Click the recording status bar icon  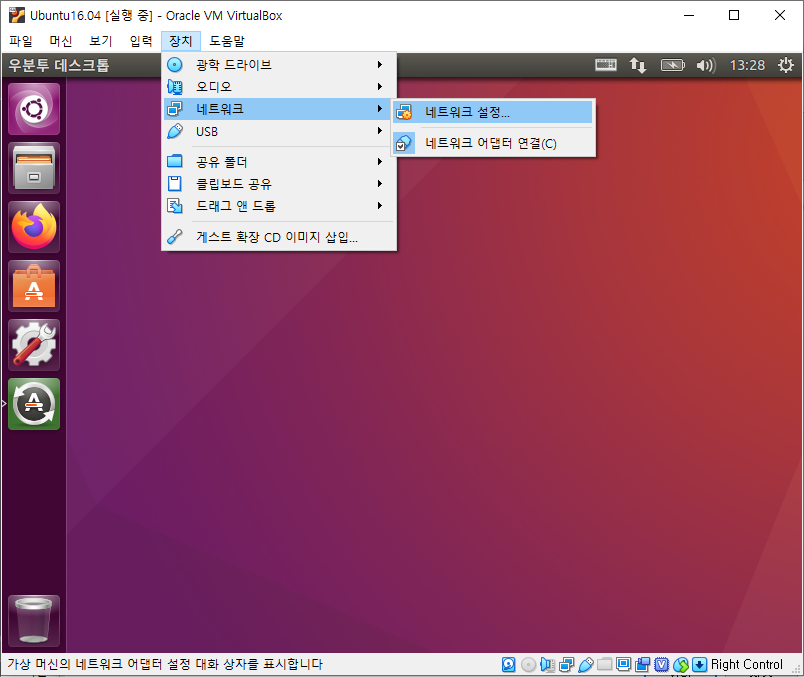point(642,665)
